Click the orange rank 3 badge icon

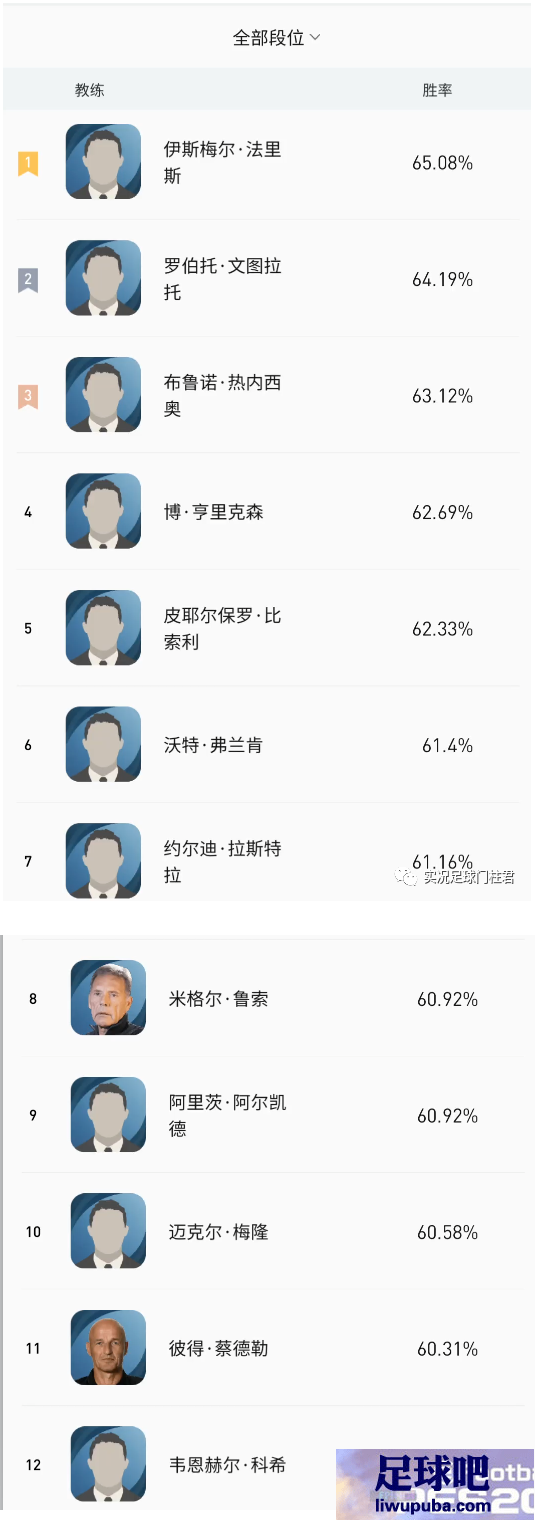[x=28, y=396]
